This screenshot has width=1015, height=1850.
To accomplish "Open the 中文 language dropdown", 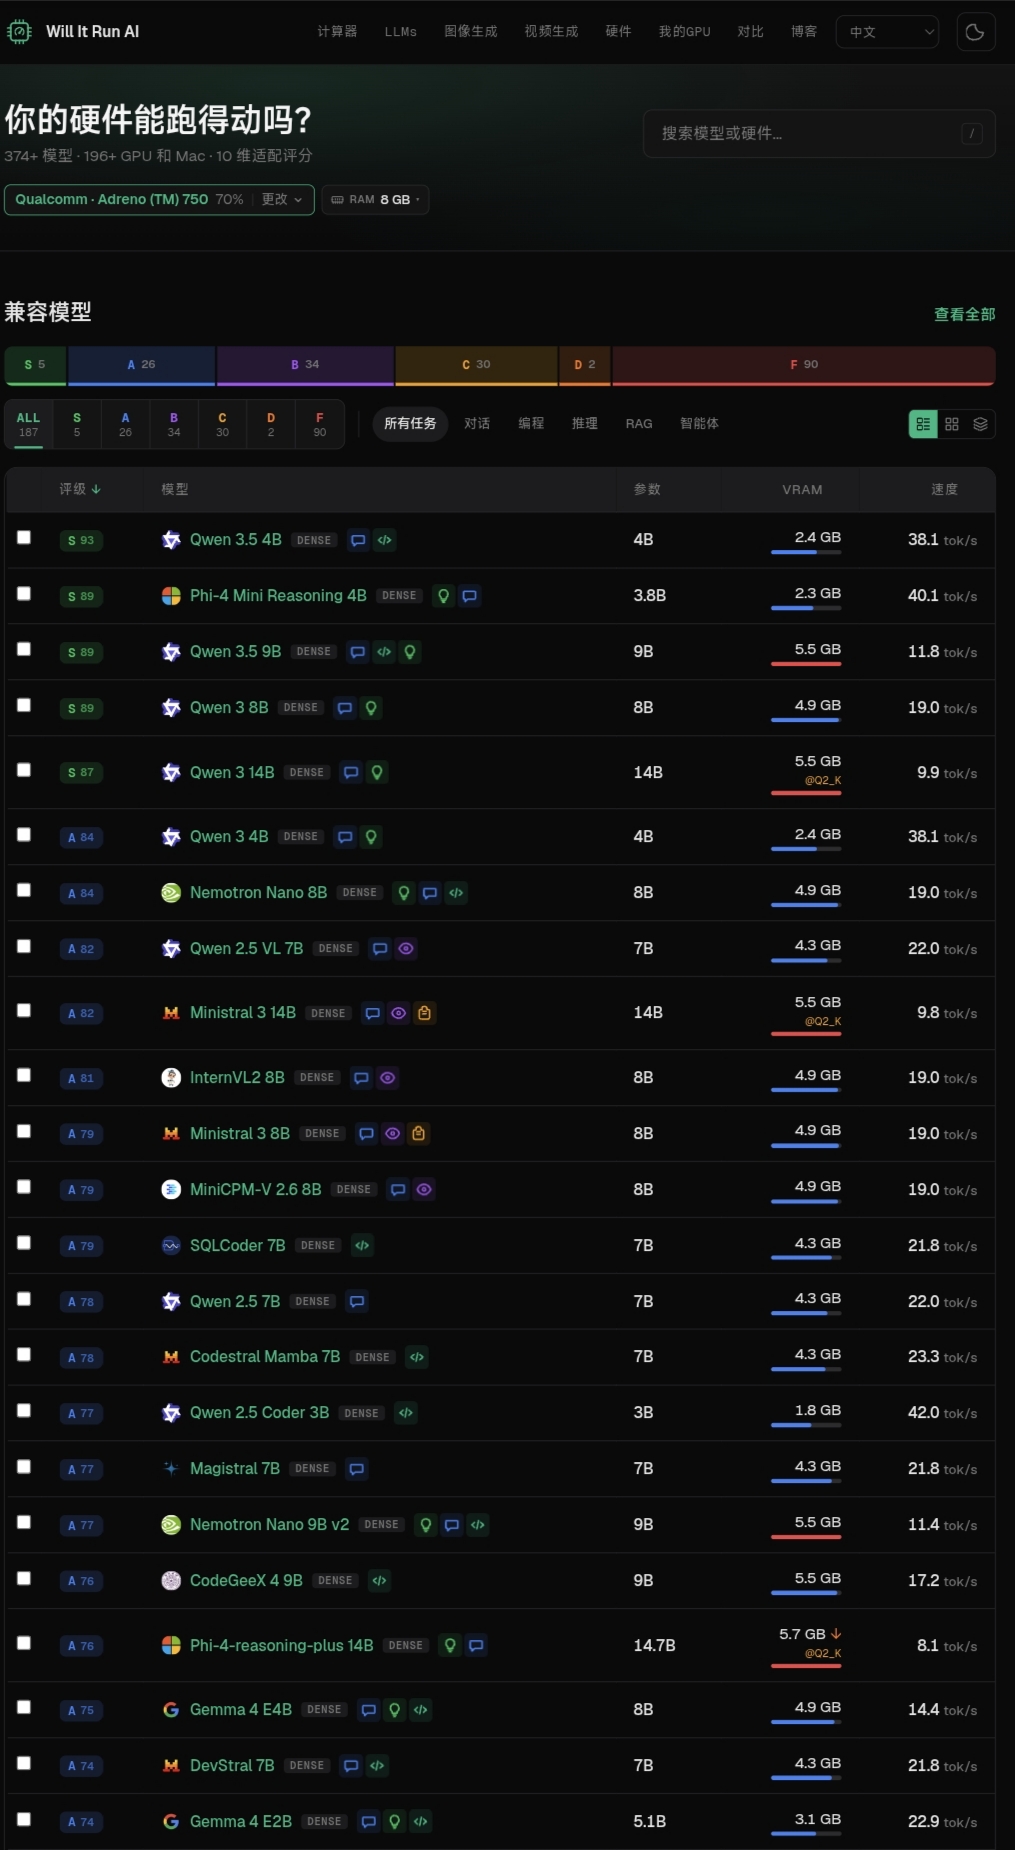I will pyautogui.click(x=888, y=32).
